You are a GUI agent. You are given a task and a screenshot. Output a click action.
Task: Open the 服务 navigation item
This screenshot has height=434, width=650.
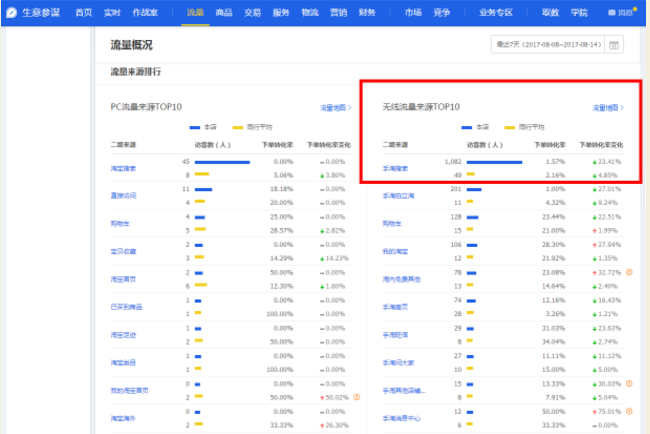(x=281, y=12)
